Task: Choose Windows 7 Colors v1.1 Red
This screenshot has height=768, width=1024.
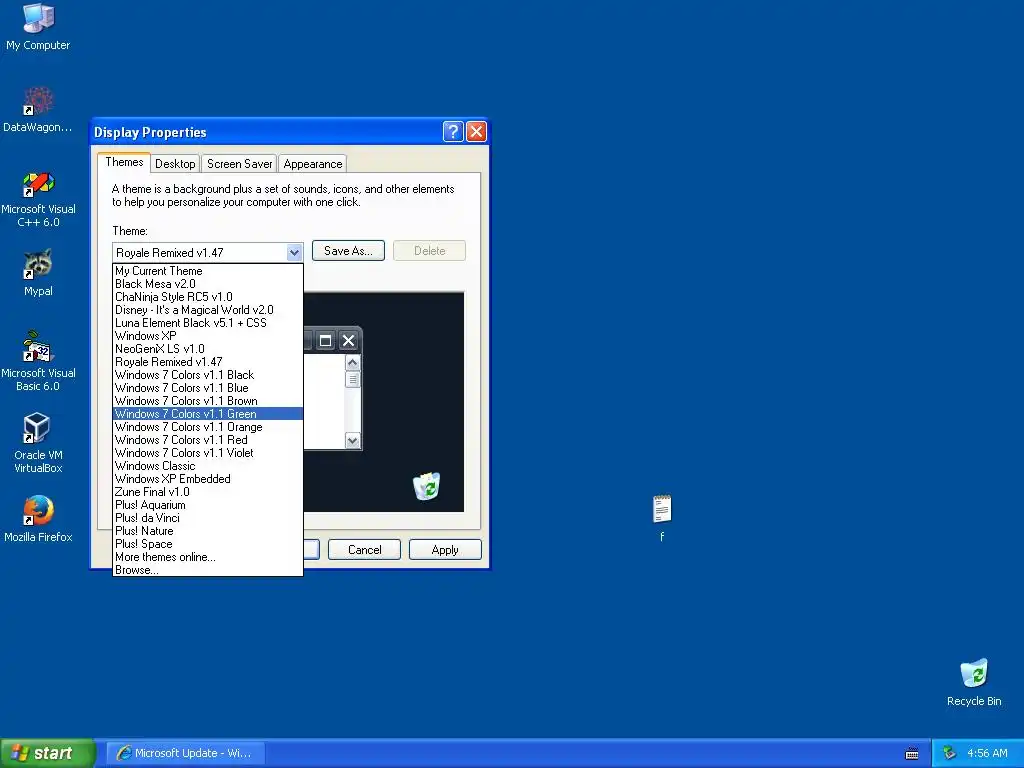Action: click(208, 440)
